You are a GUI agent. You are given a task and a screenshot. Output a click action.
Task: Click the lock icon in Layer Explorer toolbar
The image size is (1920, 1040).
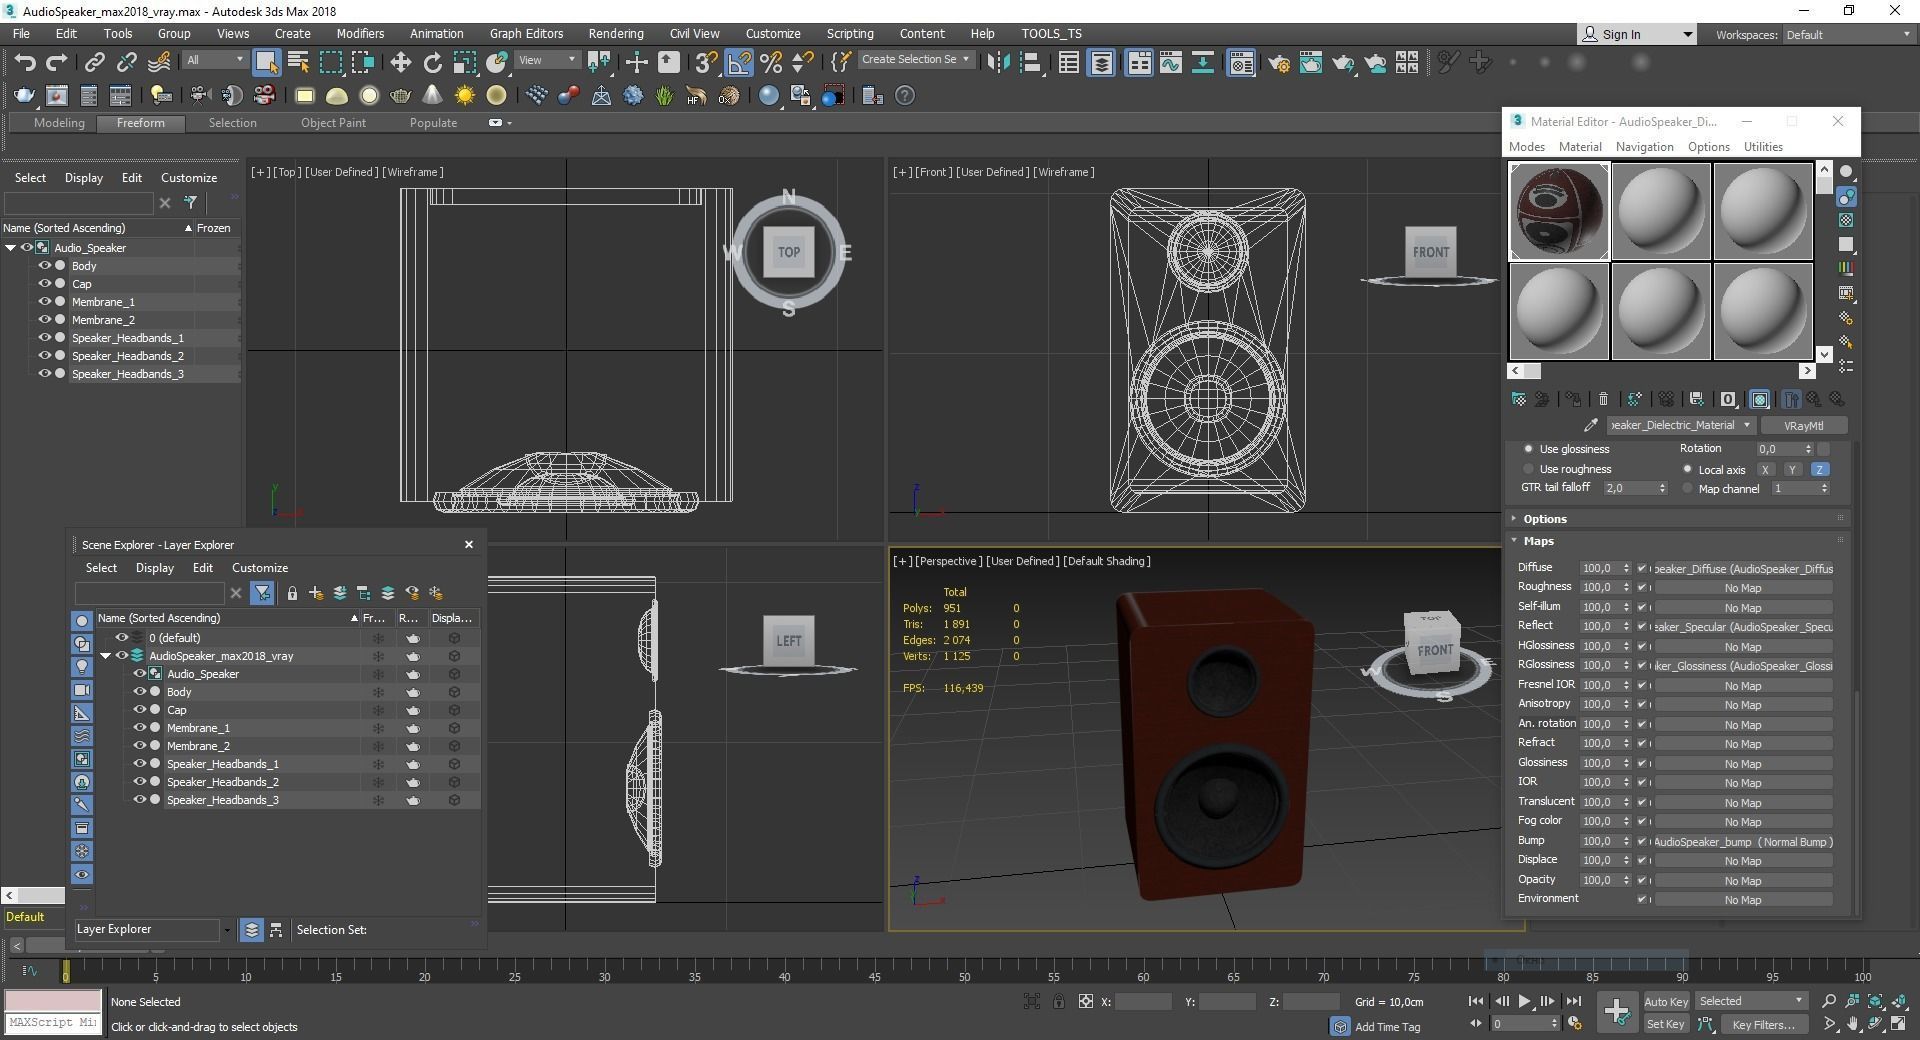292,593
